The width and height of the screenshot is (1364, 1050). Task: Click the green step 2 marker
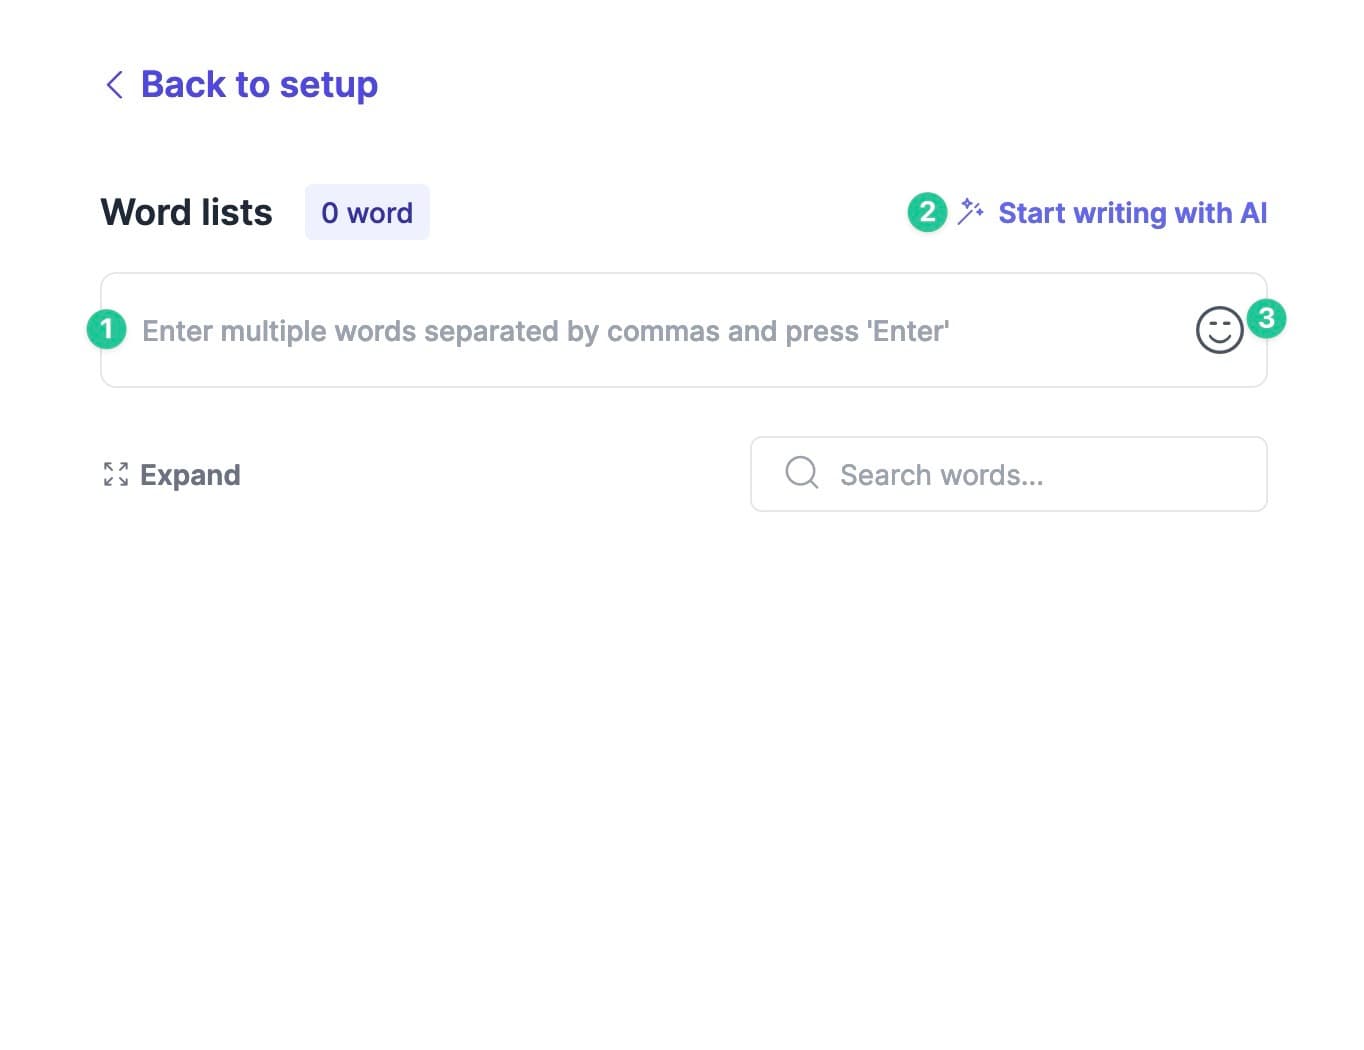(927, 212)
